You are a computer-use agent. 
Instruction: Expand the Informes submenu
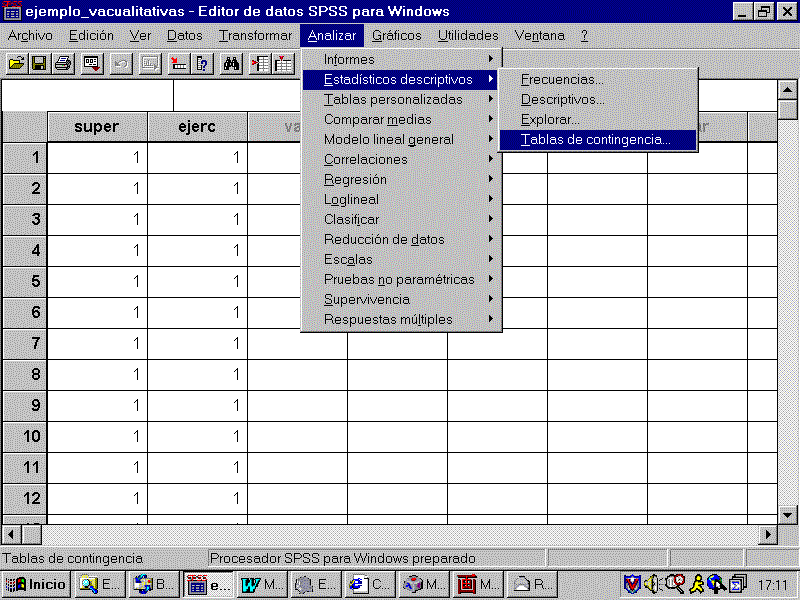401,60
